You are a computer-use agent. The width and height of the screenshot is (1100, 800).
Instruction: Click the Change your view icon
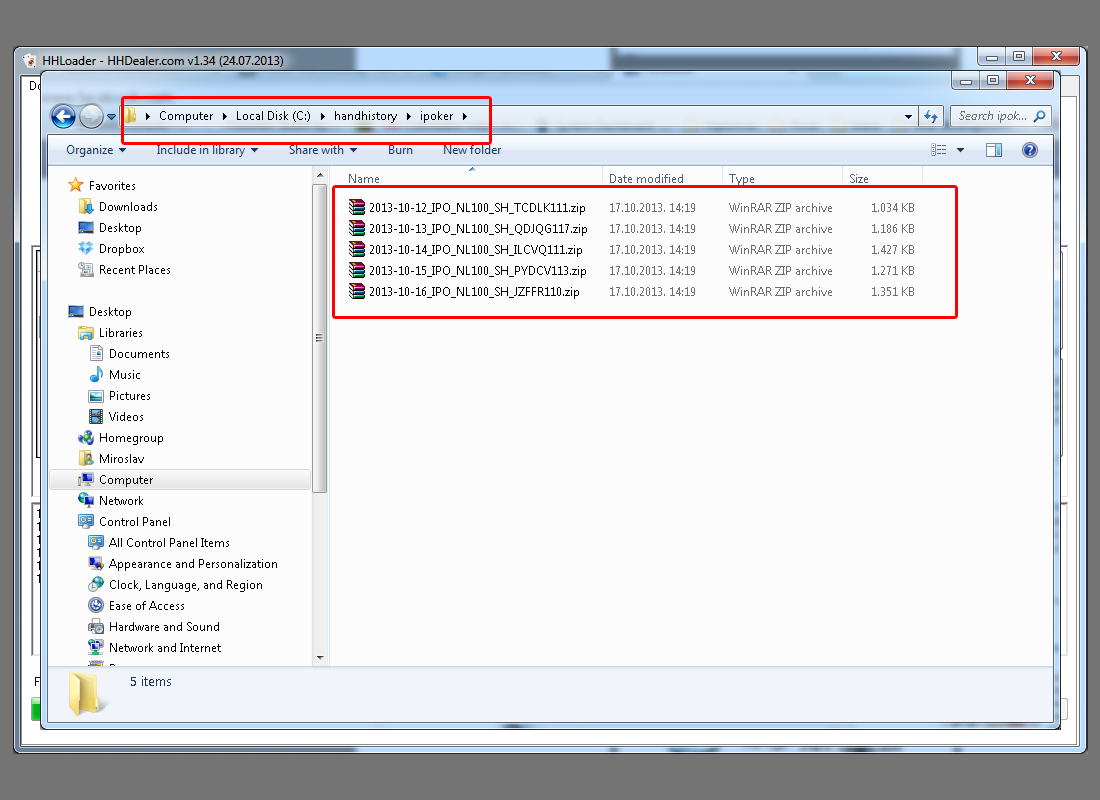pyautogui.click(x=939, y=150)
